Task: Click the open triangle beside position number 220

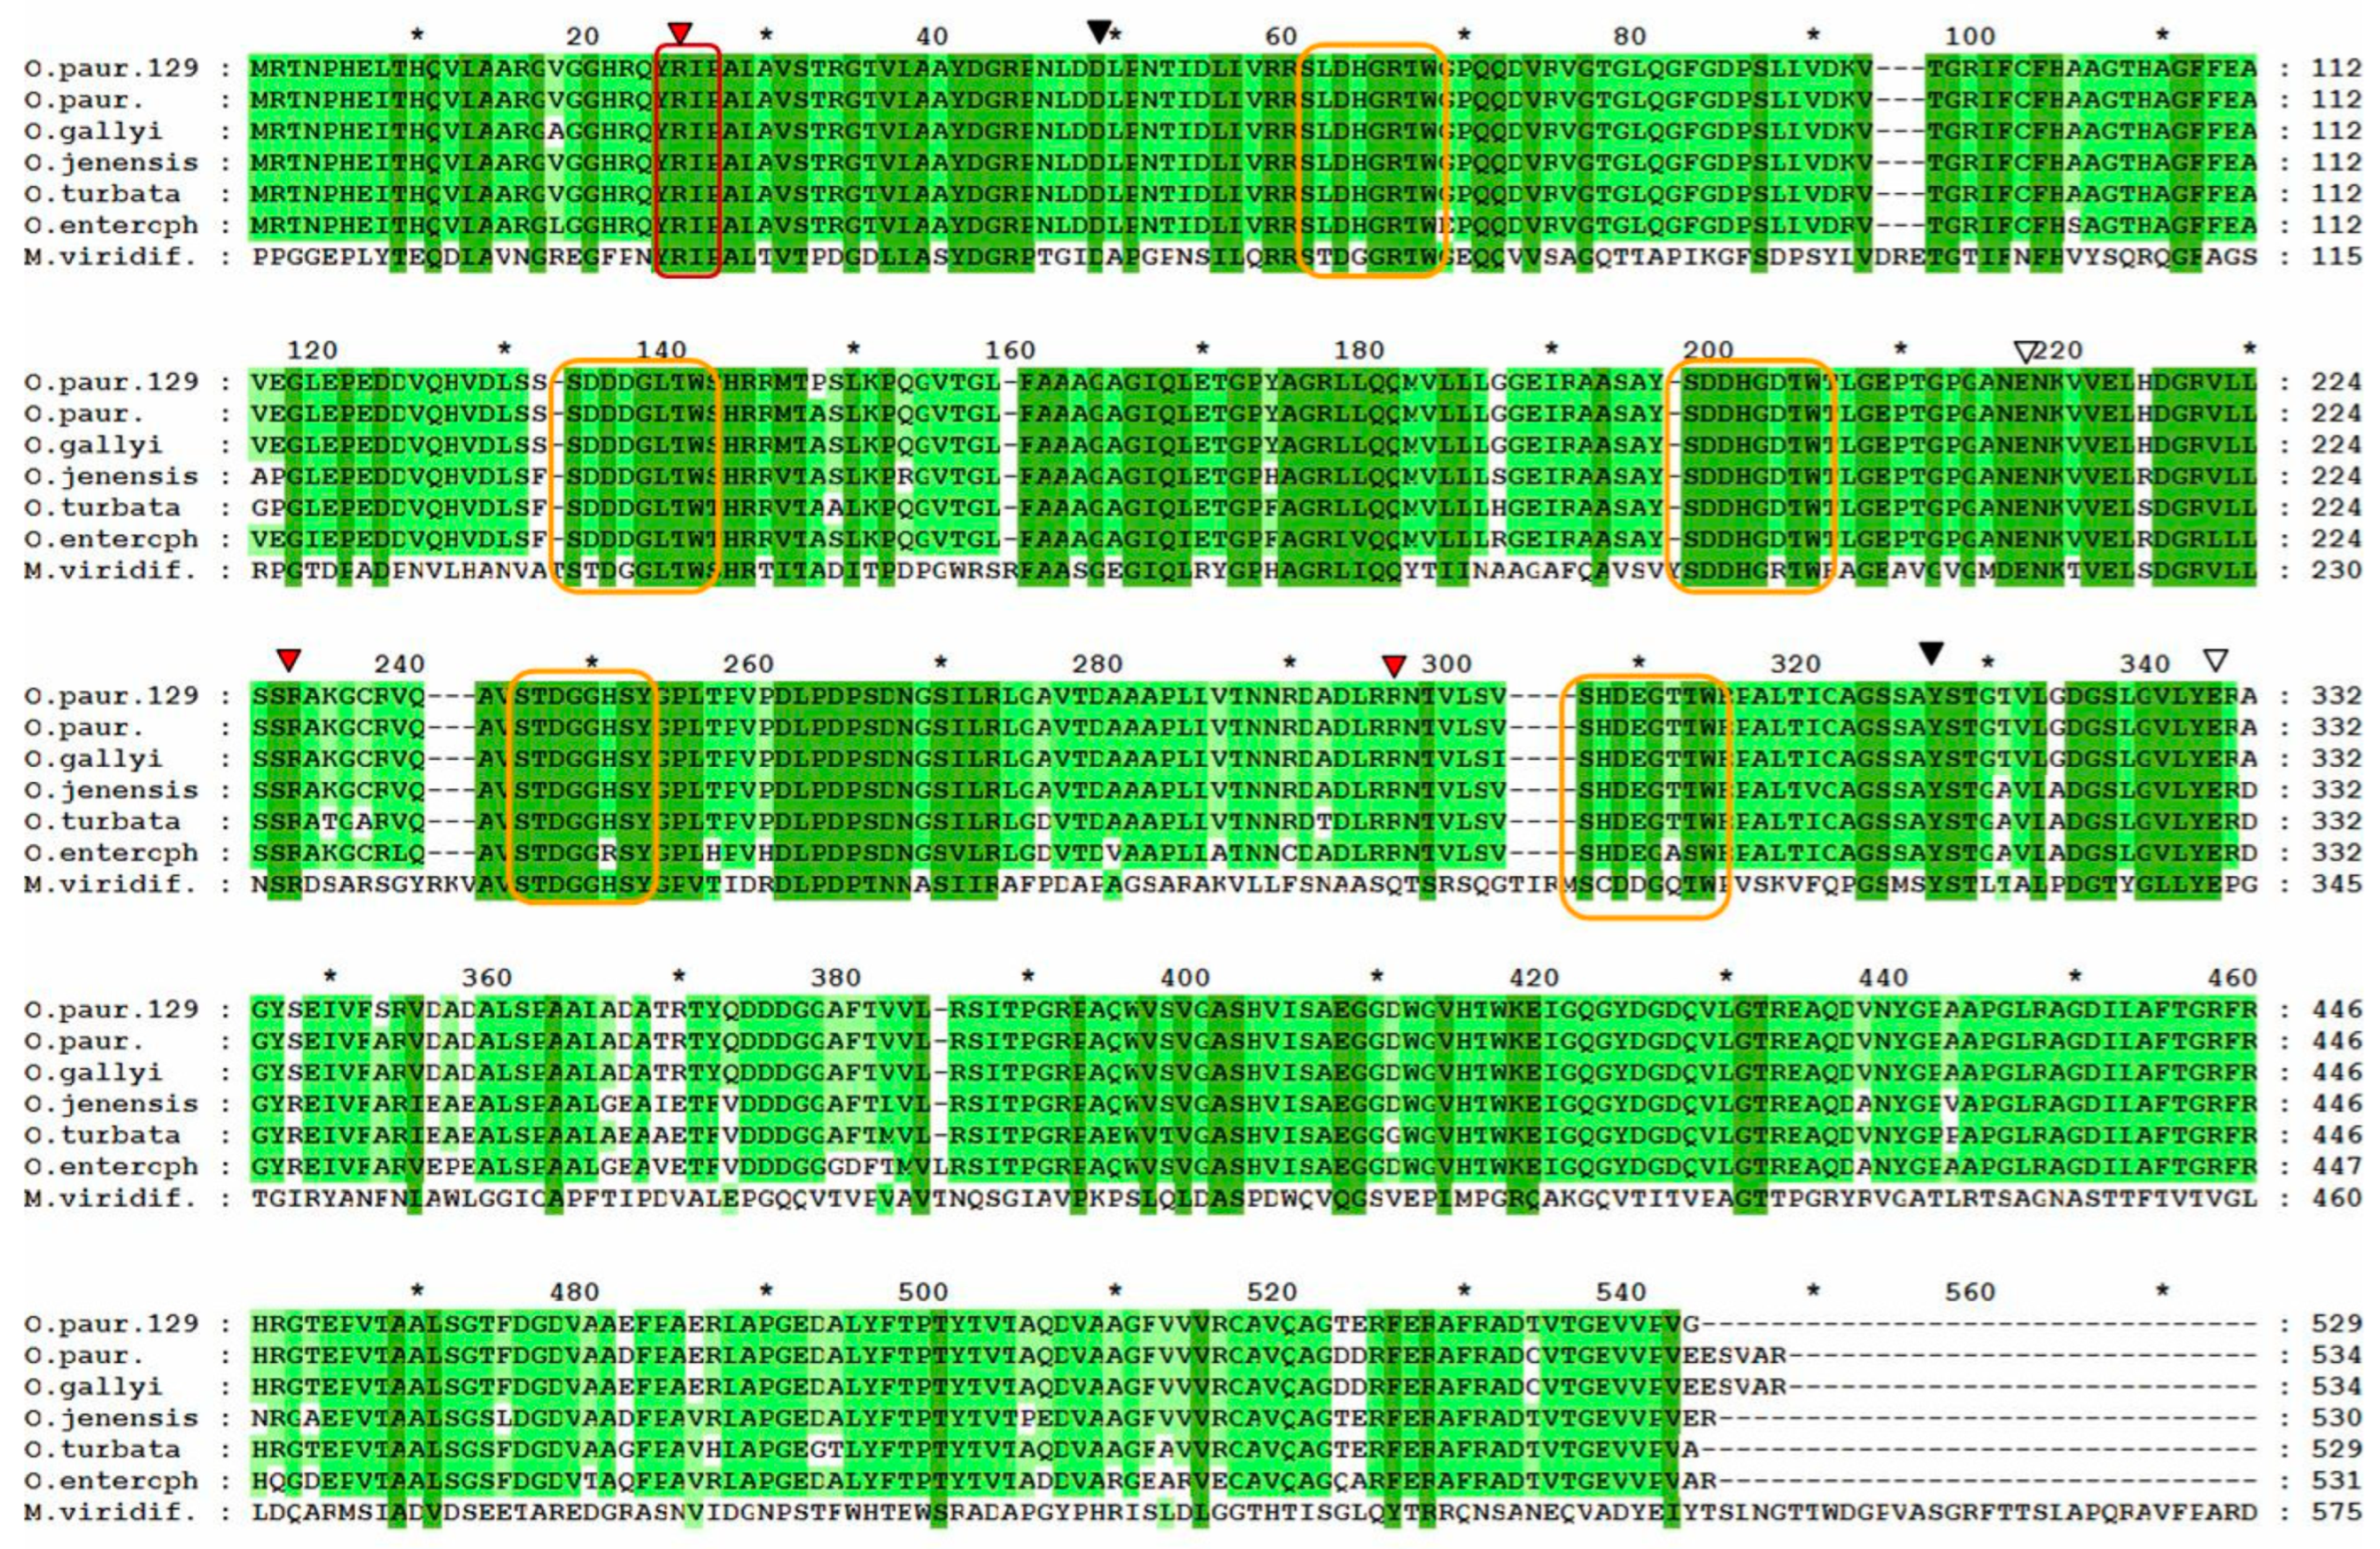Action: coord(2025,351)
